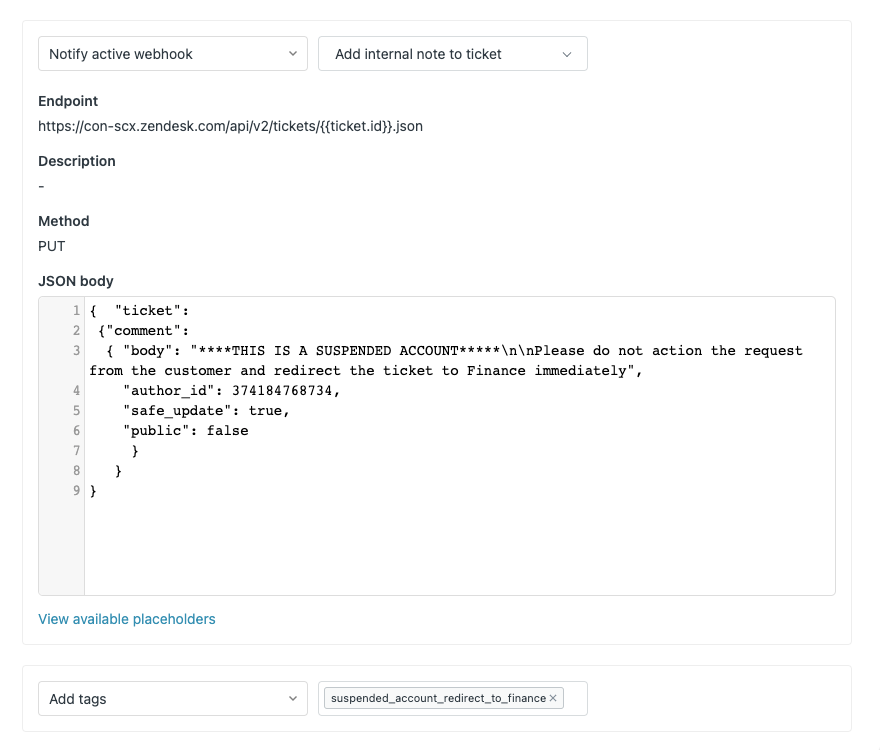Click line number 3 in the JSON editor
The width and height of the screenshot is (880, 750).
(75, 350)
